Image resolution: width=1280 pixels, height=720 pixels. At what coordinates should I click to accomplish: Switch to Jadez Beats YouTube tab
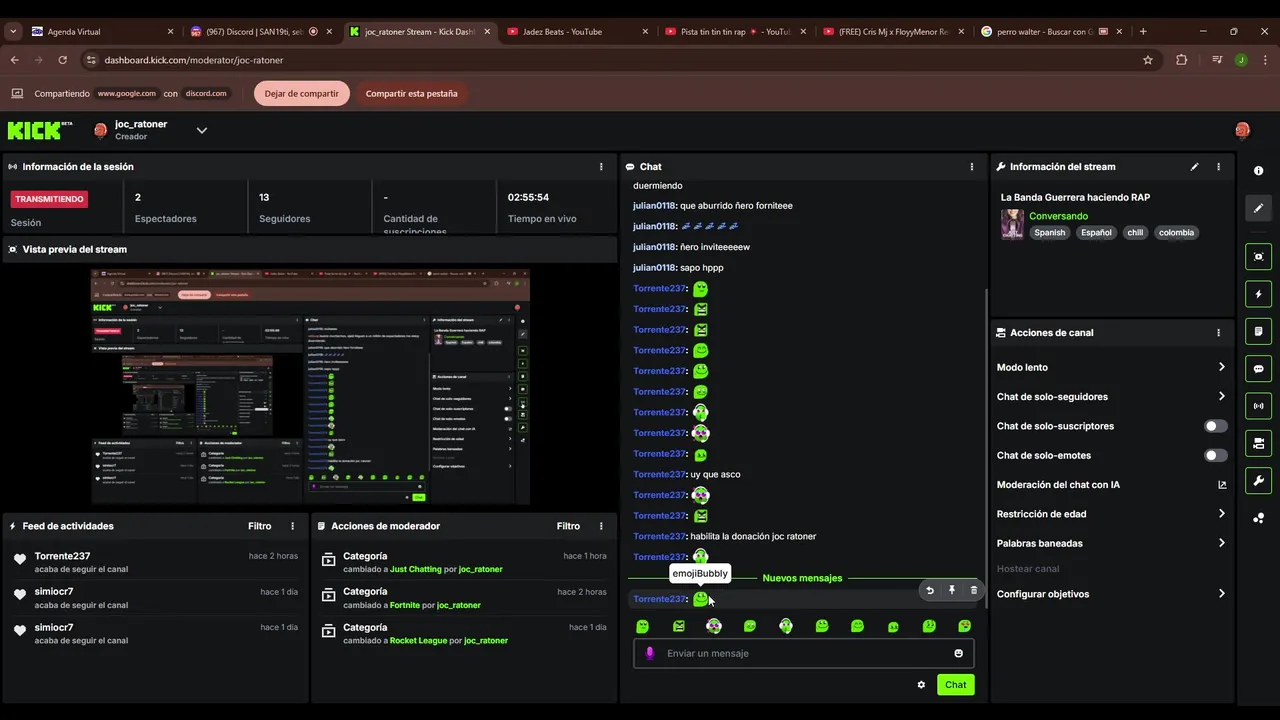[x=577, y=32]
